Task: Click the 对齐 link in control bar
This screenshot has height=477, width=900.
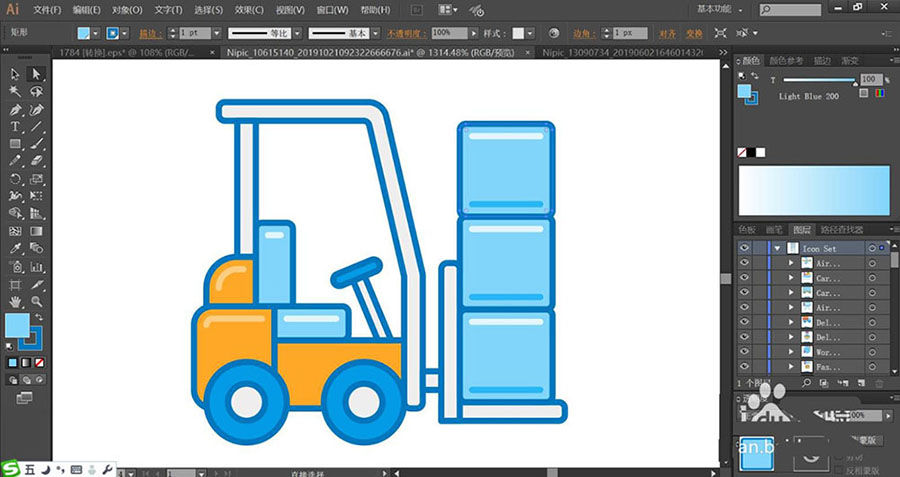Action: (x=667, y=33)
